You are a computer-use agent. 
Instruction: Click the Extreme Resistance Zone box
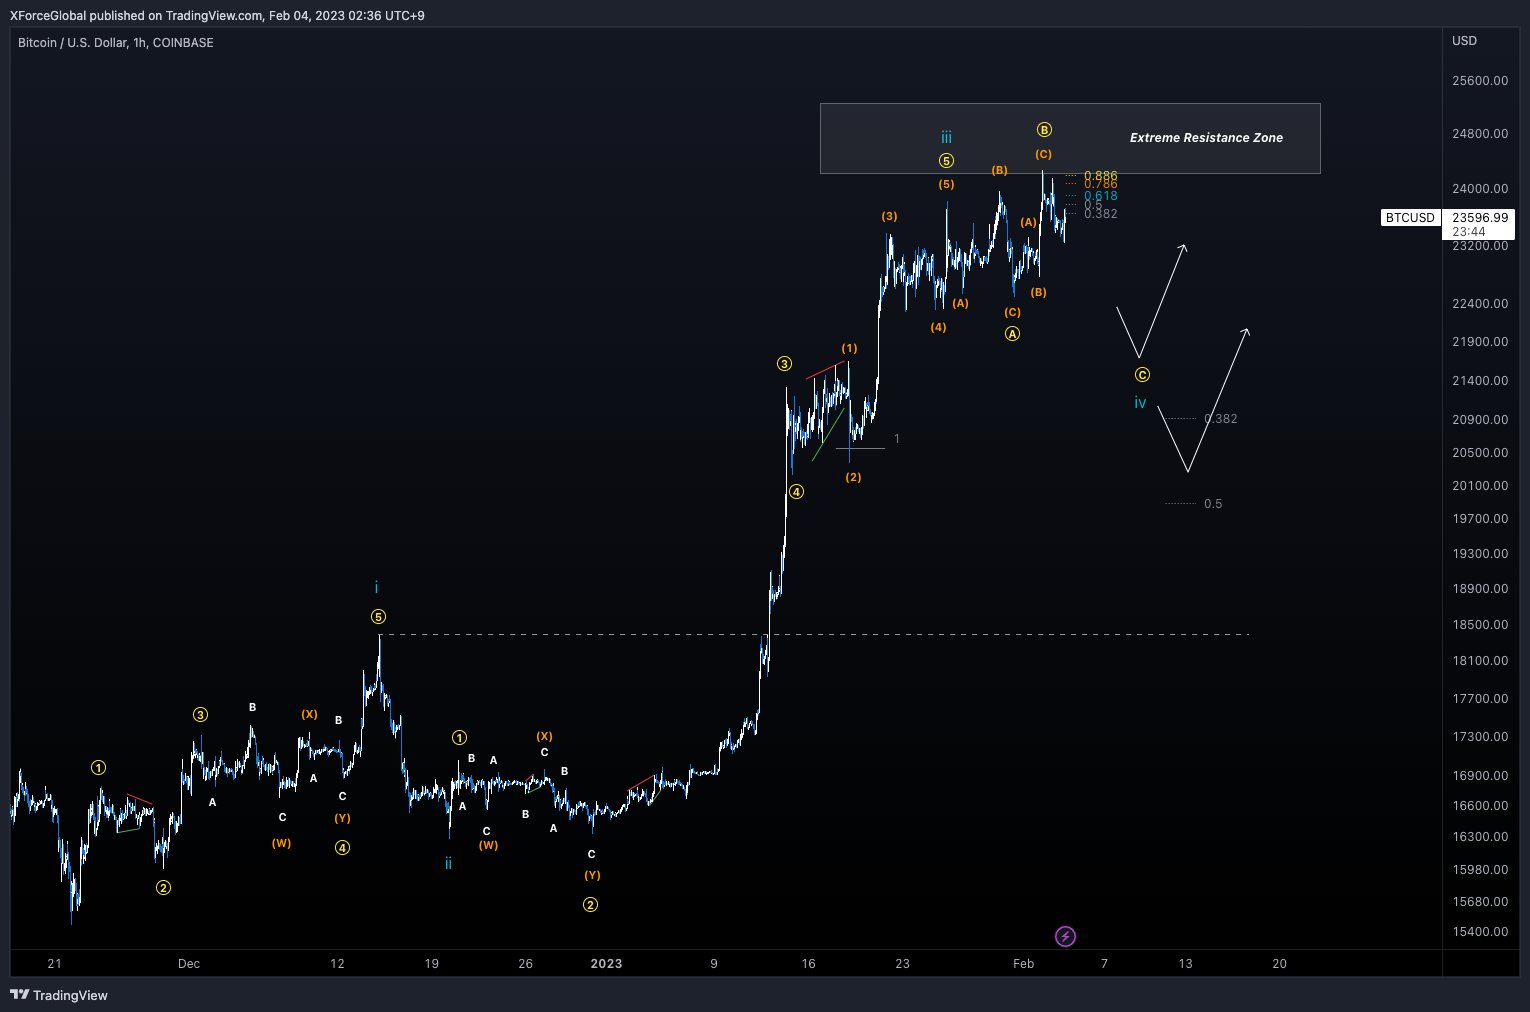(1206, 137)
